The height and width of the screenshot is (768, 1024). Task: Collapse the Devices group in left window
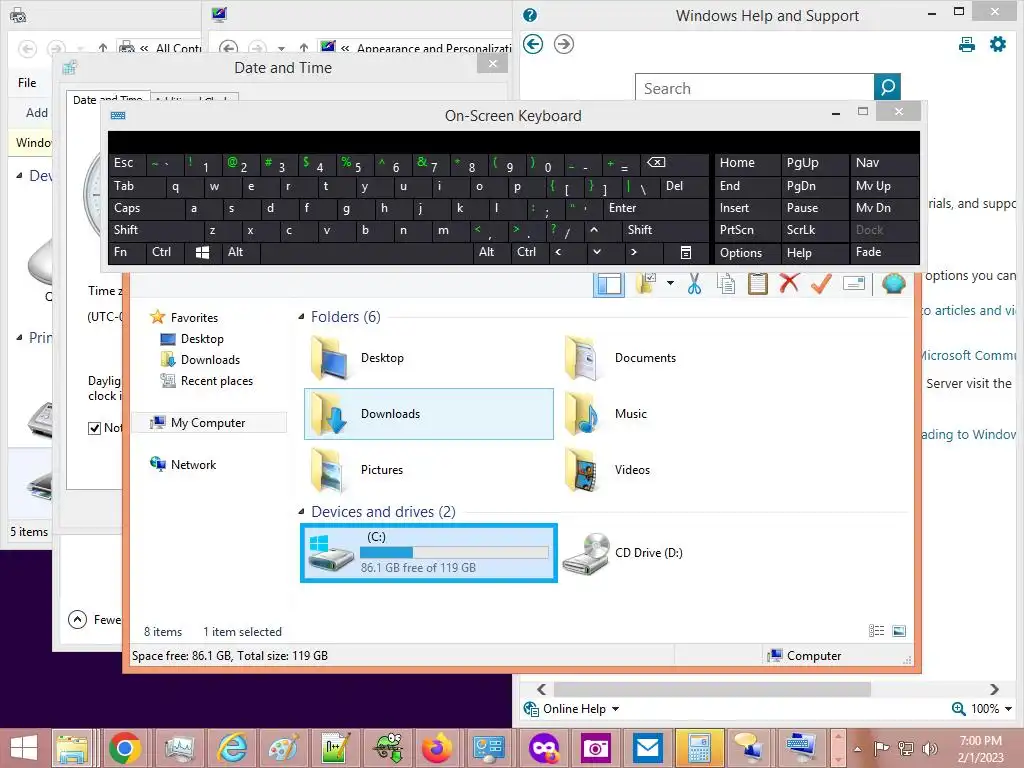click(x=19, y=176)
